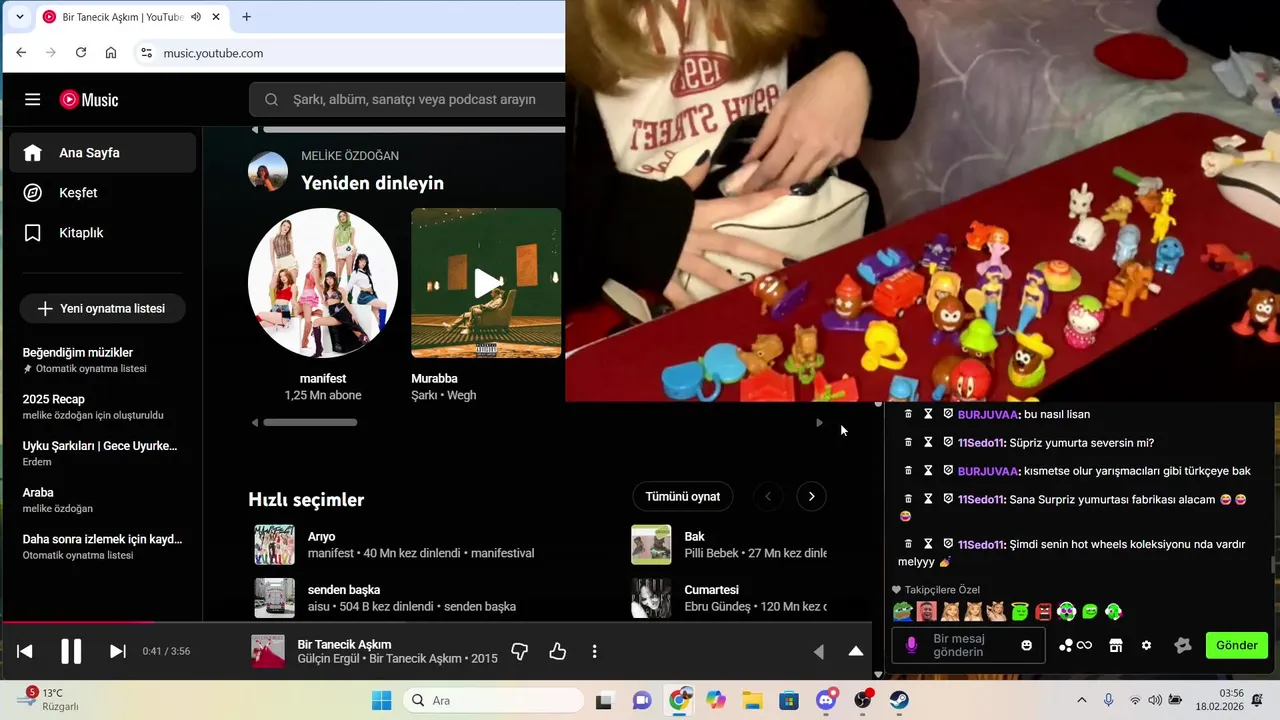Open the manifest artist circle thumbnail
Screen dimensions: 1280x720
pyautogui.click(x=323, y=283)
